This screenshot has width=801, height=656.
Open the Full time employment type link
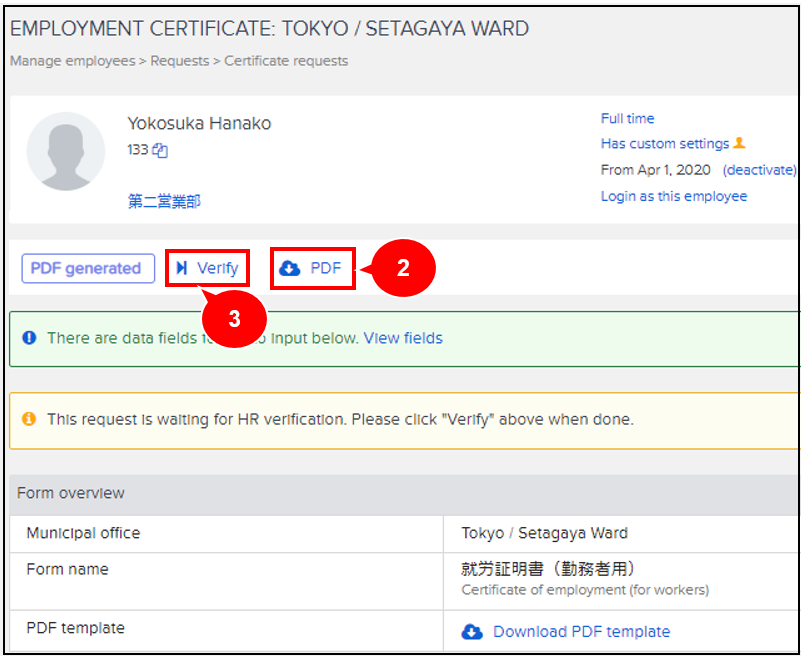pos(628,118)
